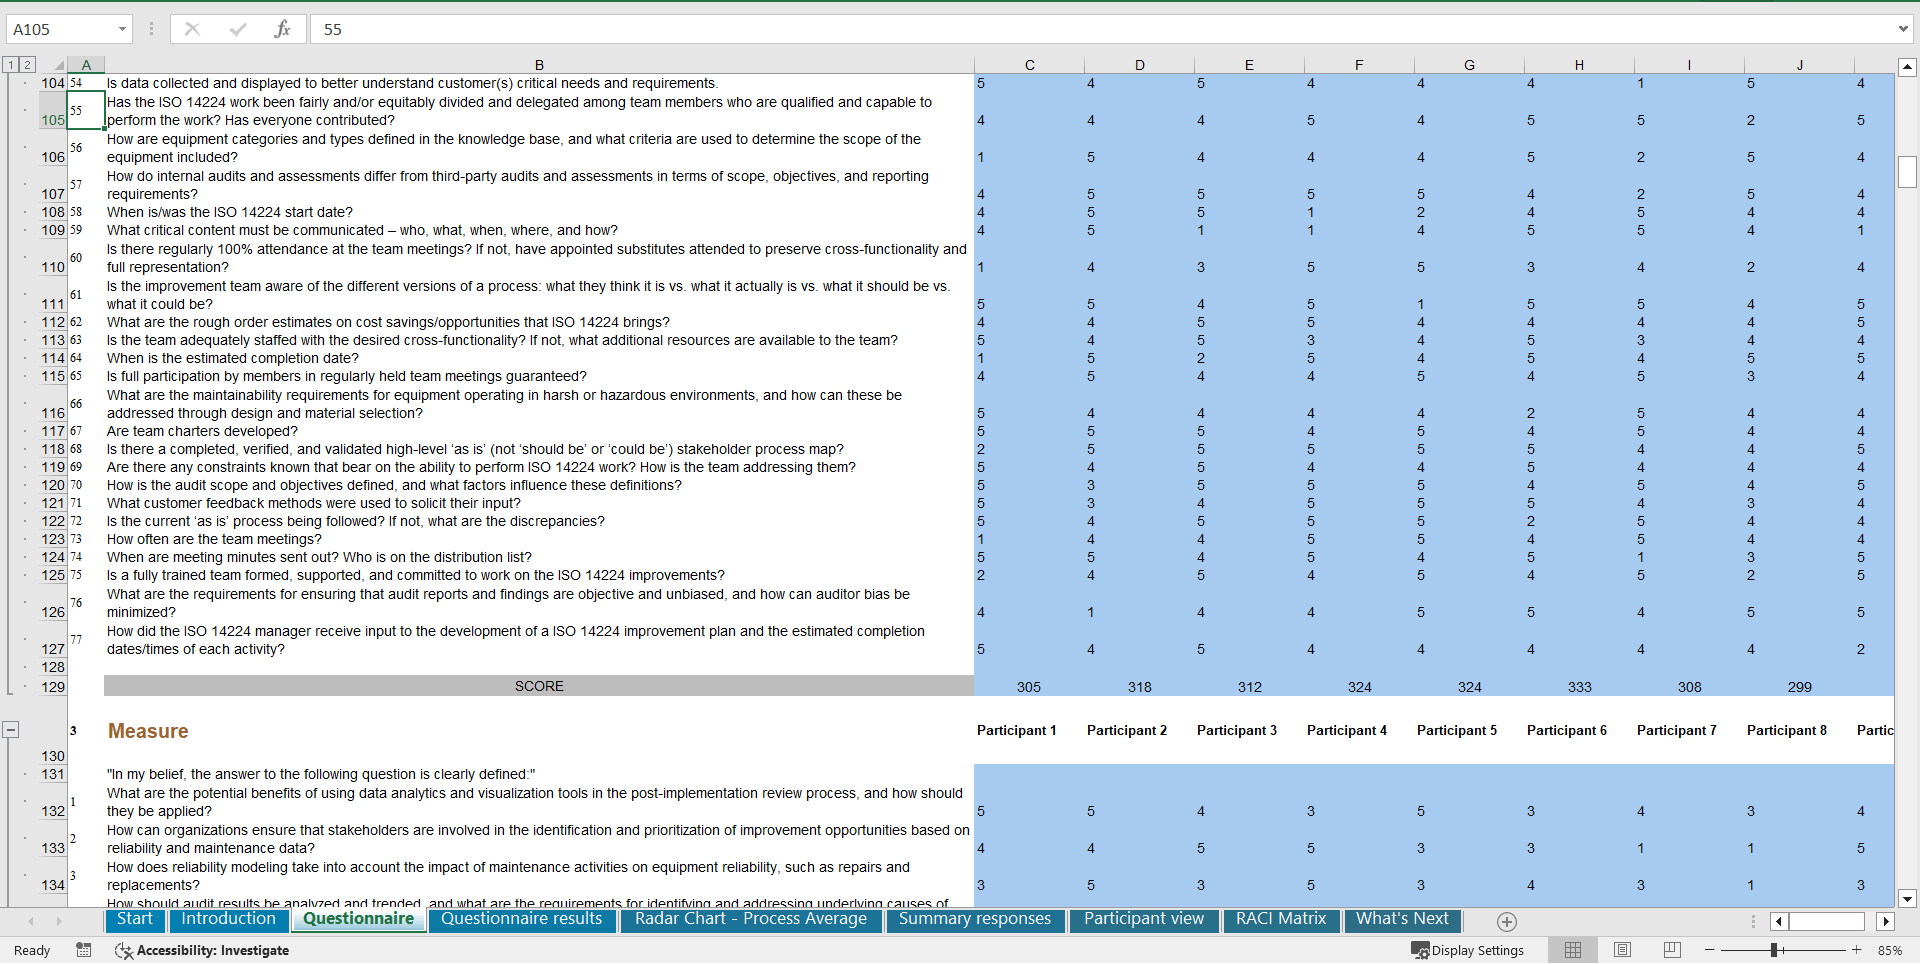Select the Measure heading cell
The width and height of the screenshot is (1920, 964).
[x=539, y=731]
